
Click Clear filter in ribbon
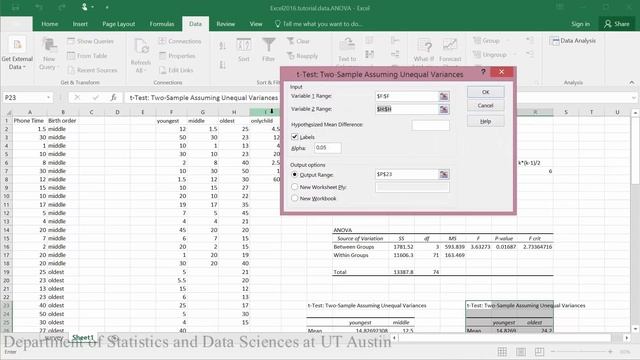[x=298, y=41]
